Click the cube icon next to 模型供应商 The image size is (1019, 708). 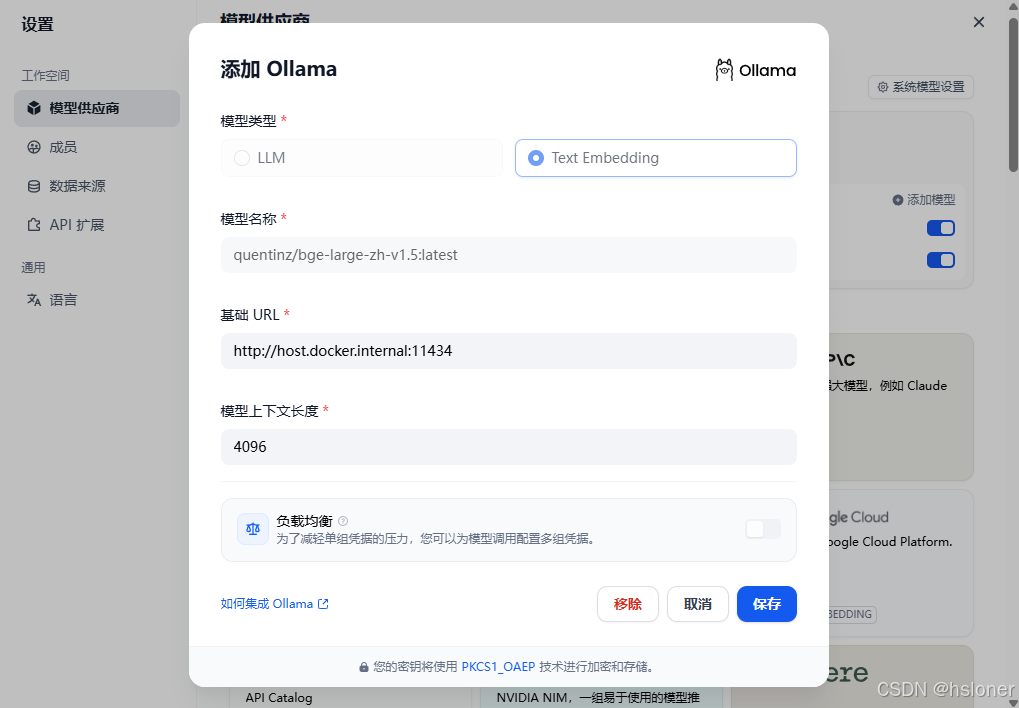coord(34,109)
